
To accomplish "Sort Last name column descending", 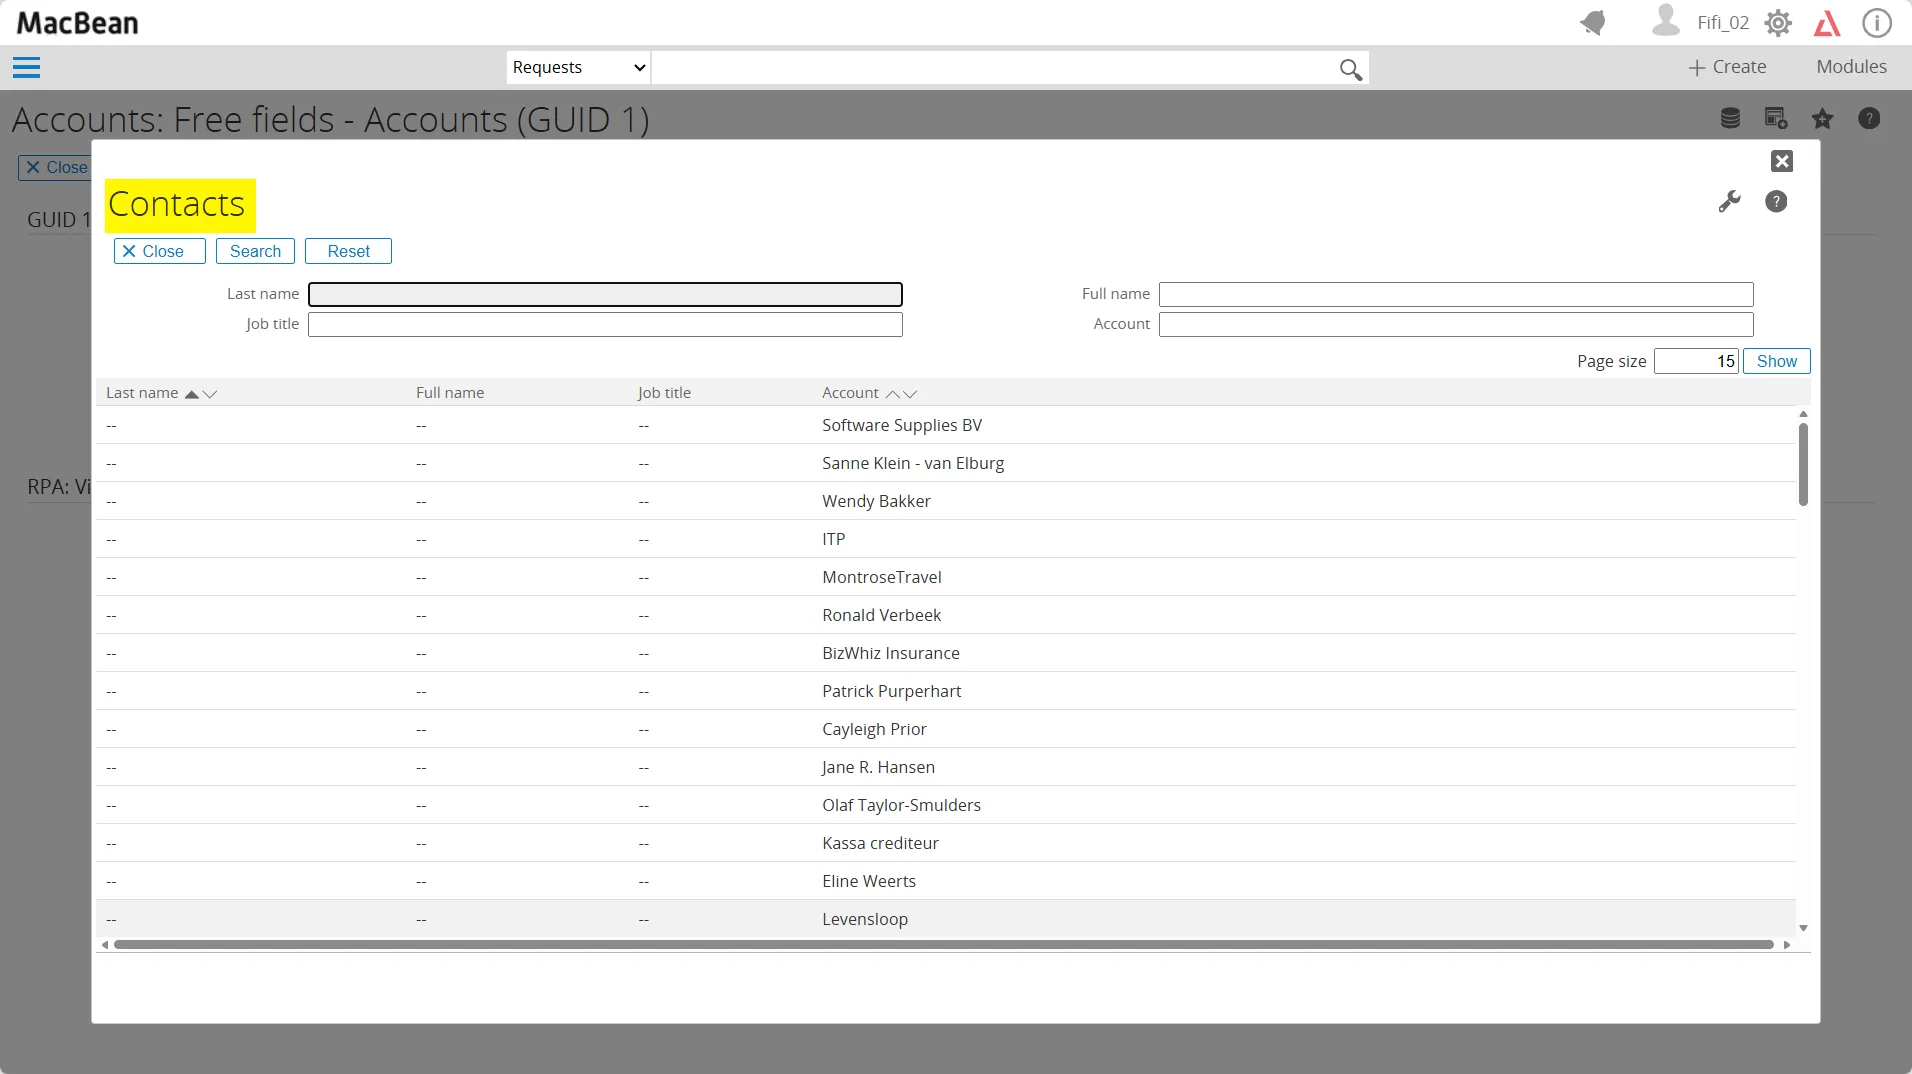I will (x=210, y=394).
